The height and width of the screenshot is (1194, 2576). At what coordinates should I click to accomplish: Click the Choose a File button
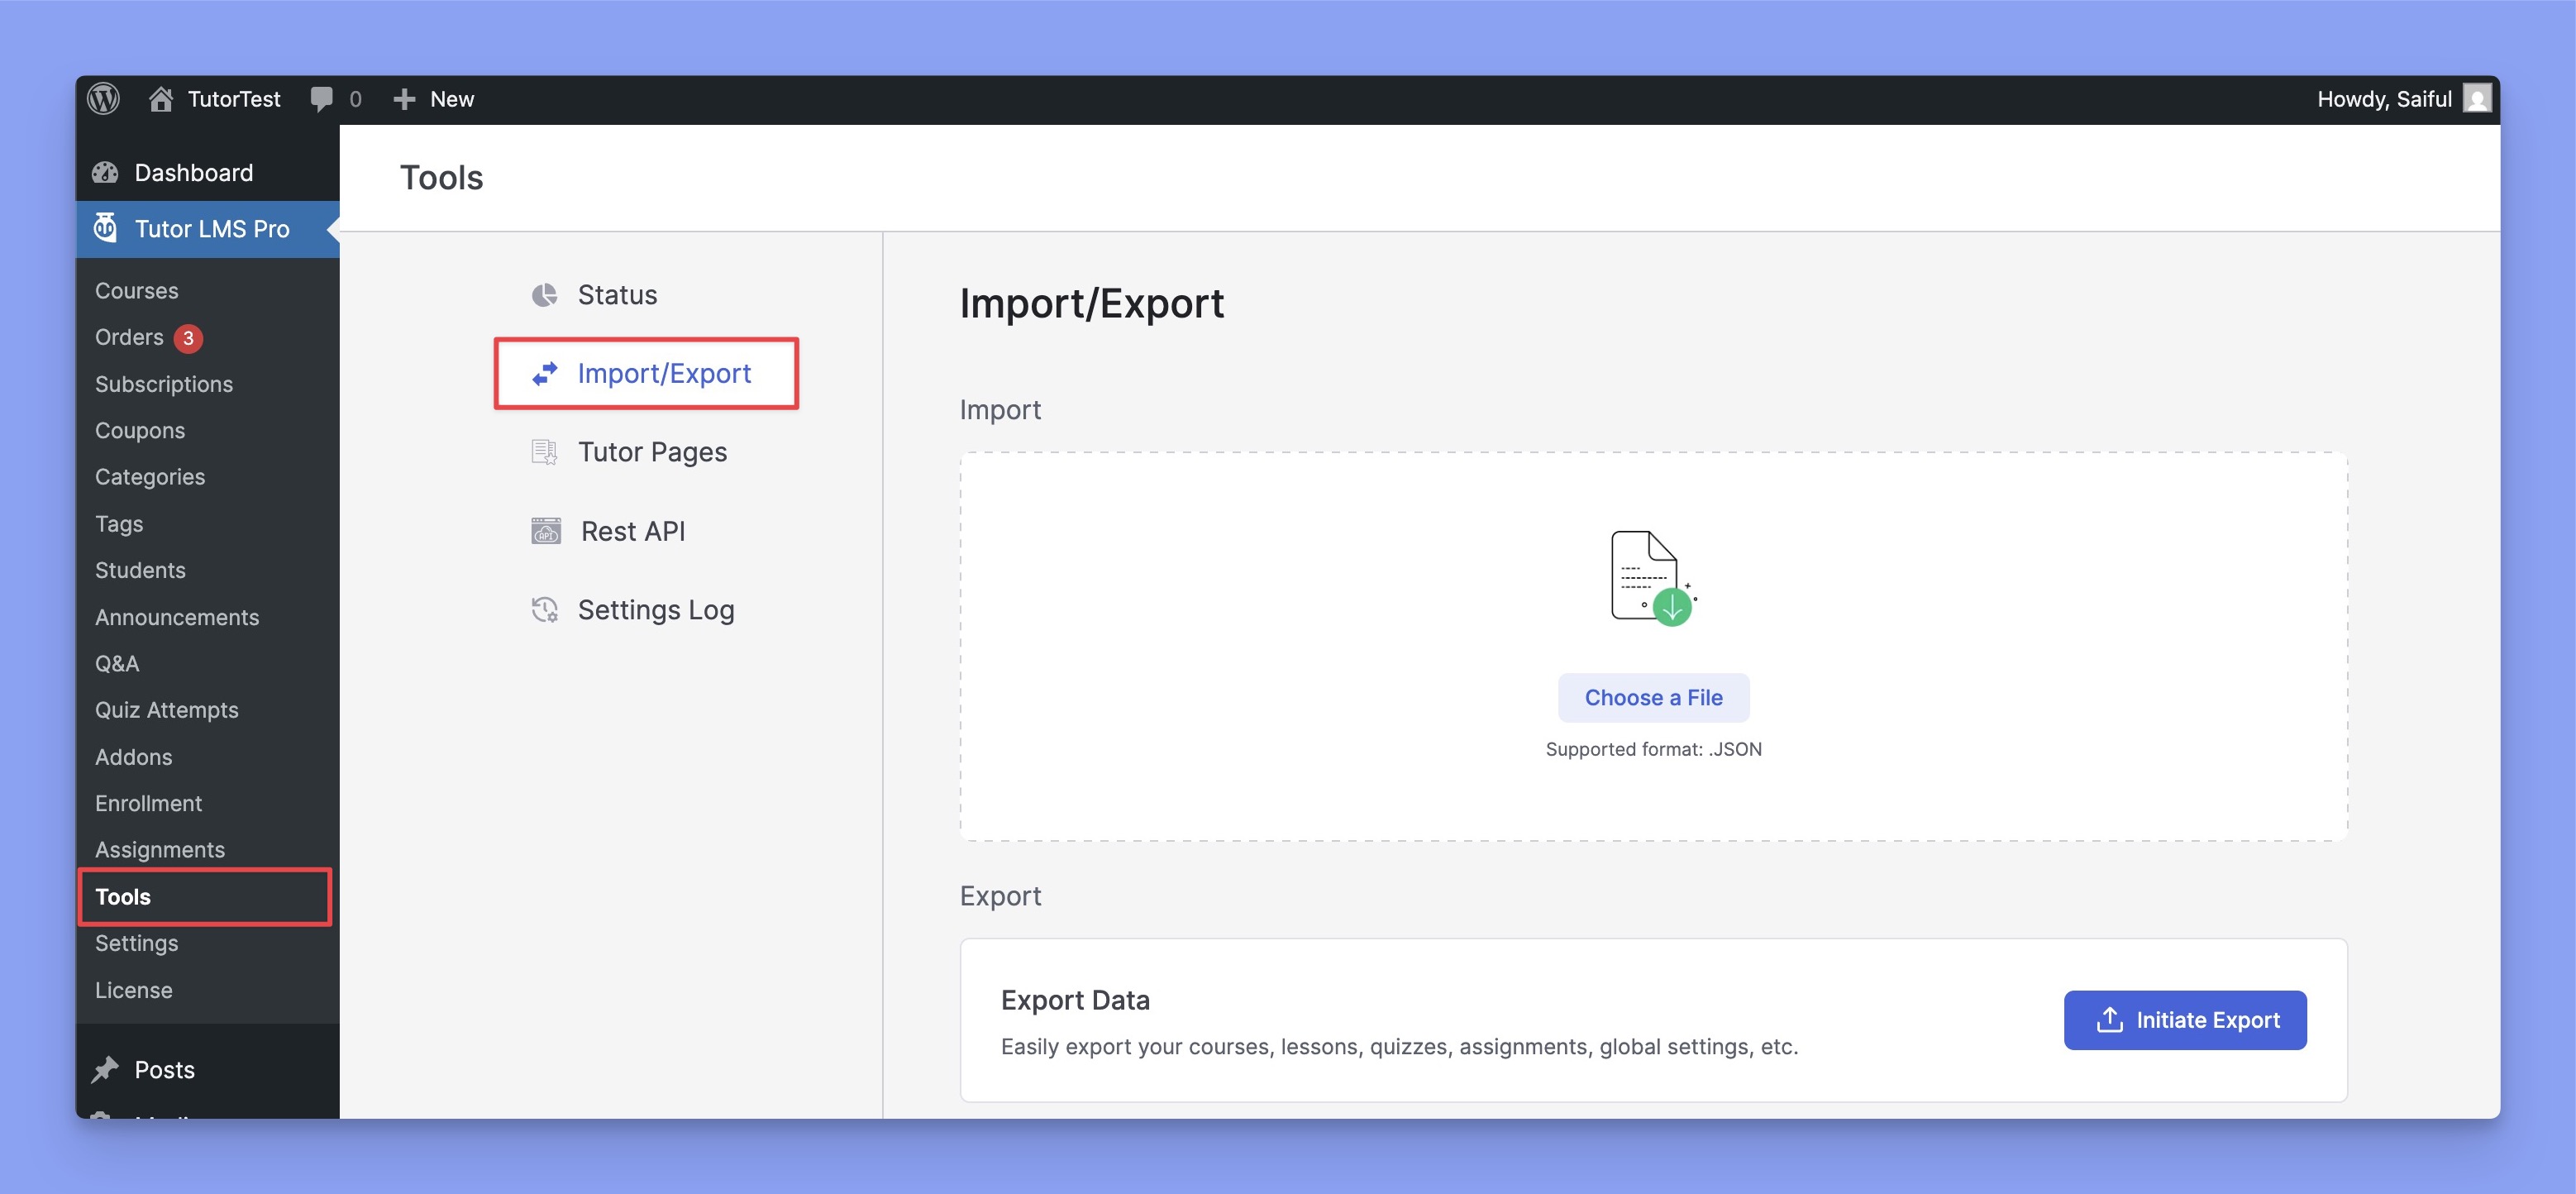tap(1653, 698)
